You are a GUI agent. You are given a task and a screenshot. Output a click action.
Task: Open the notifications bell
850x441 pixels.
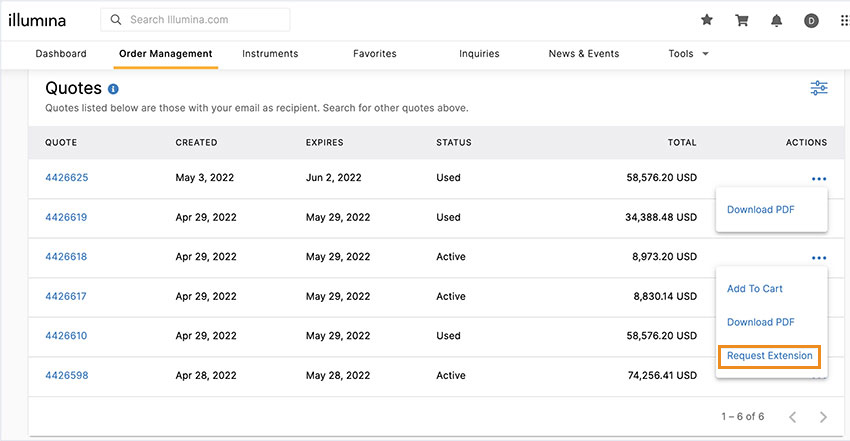click(777, 20)
